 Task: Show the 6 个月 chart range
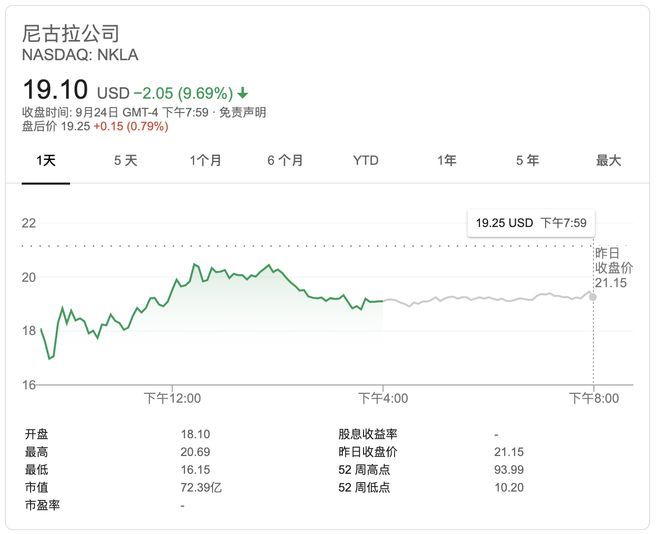tap(285, 160)
